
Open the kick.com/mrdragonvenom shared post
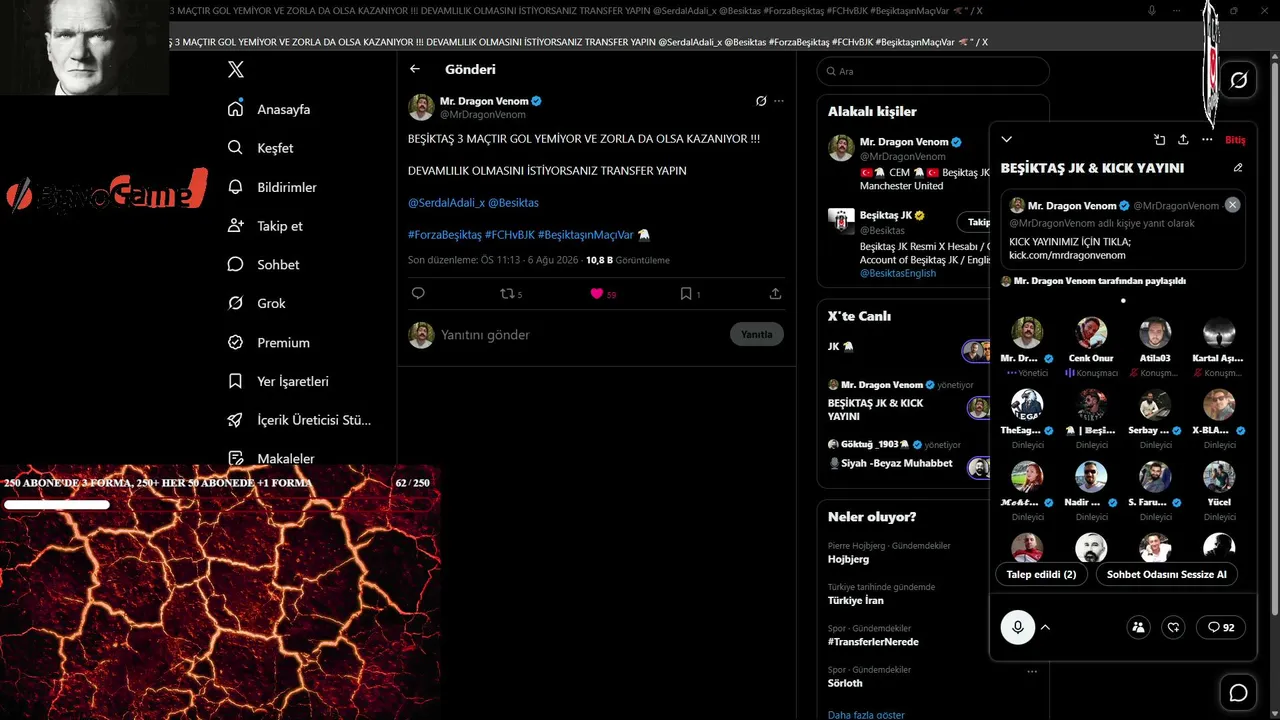[x=1123, y=229]
